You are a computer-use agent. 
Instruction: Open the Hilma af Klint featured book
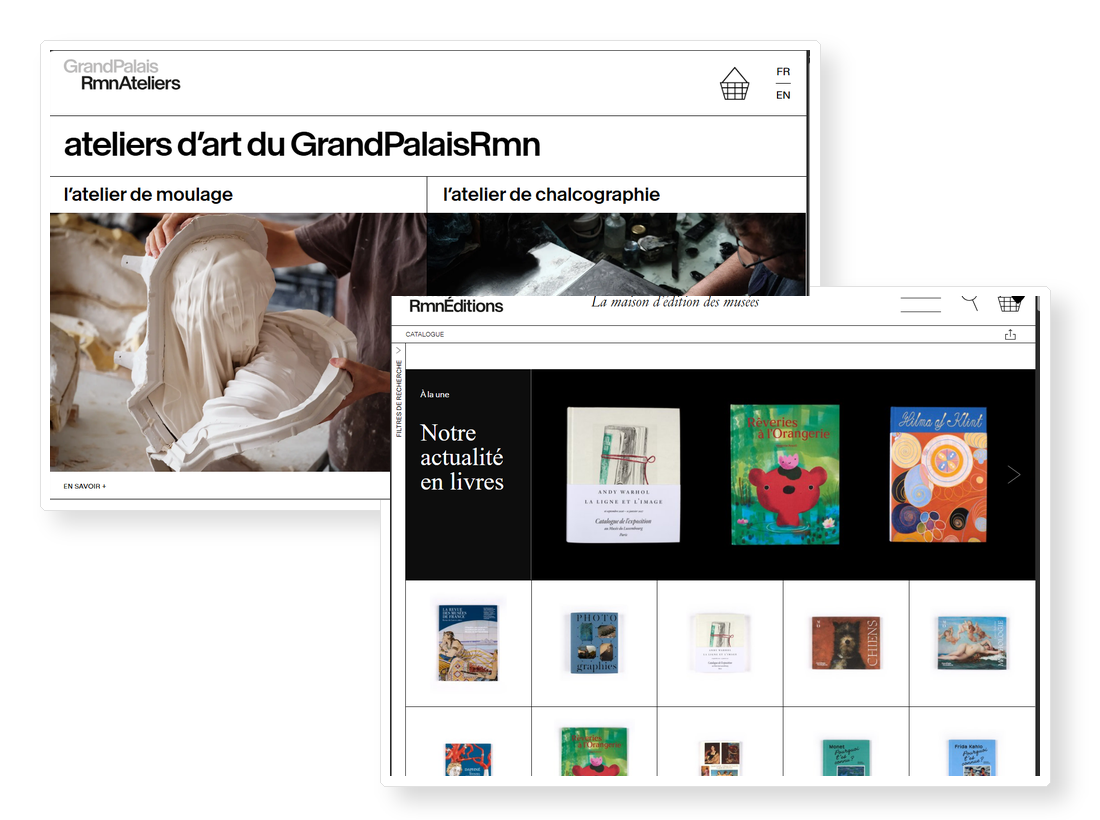coord(938,475)
